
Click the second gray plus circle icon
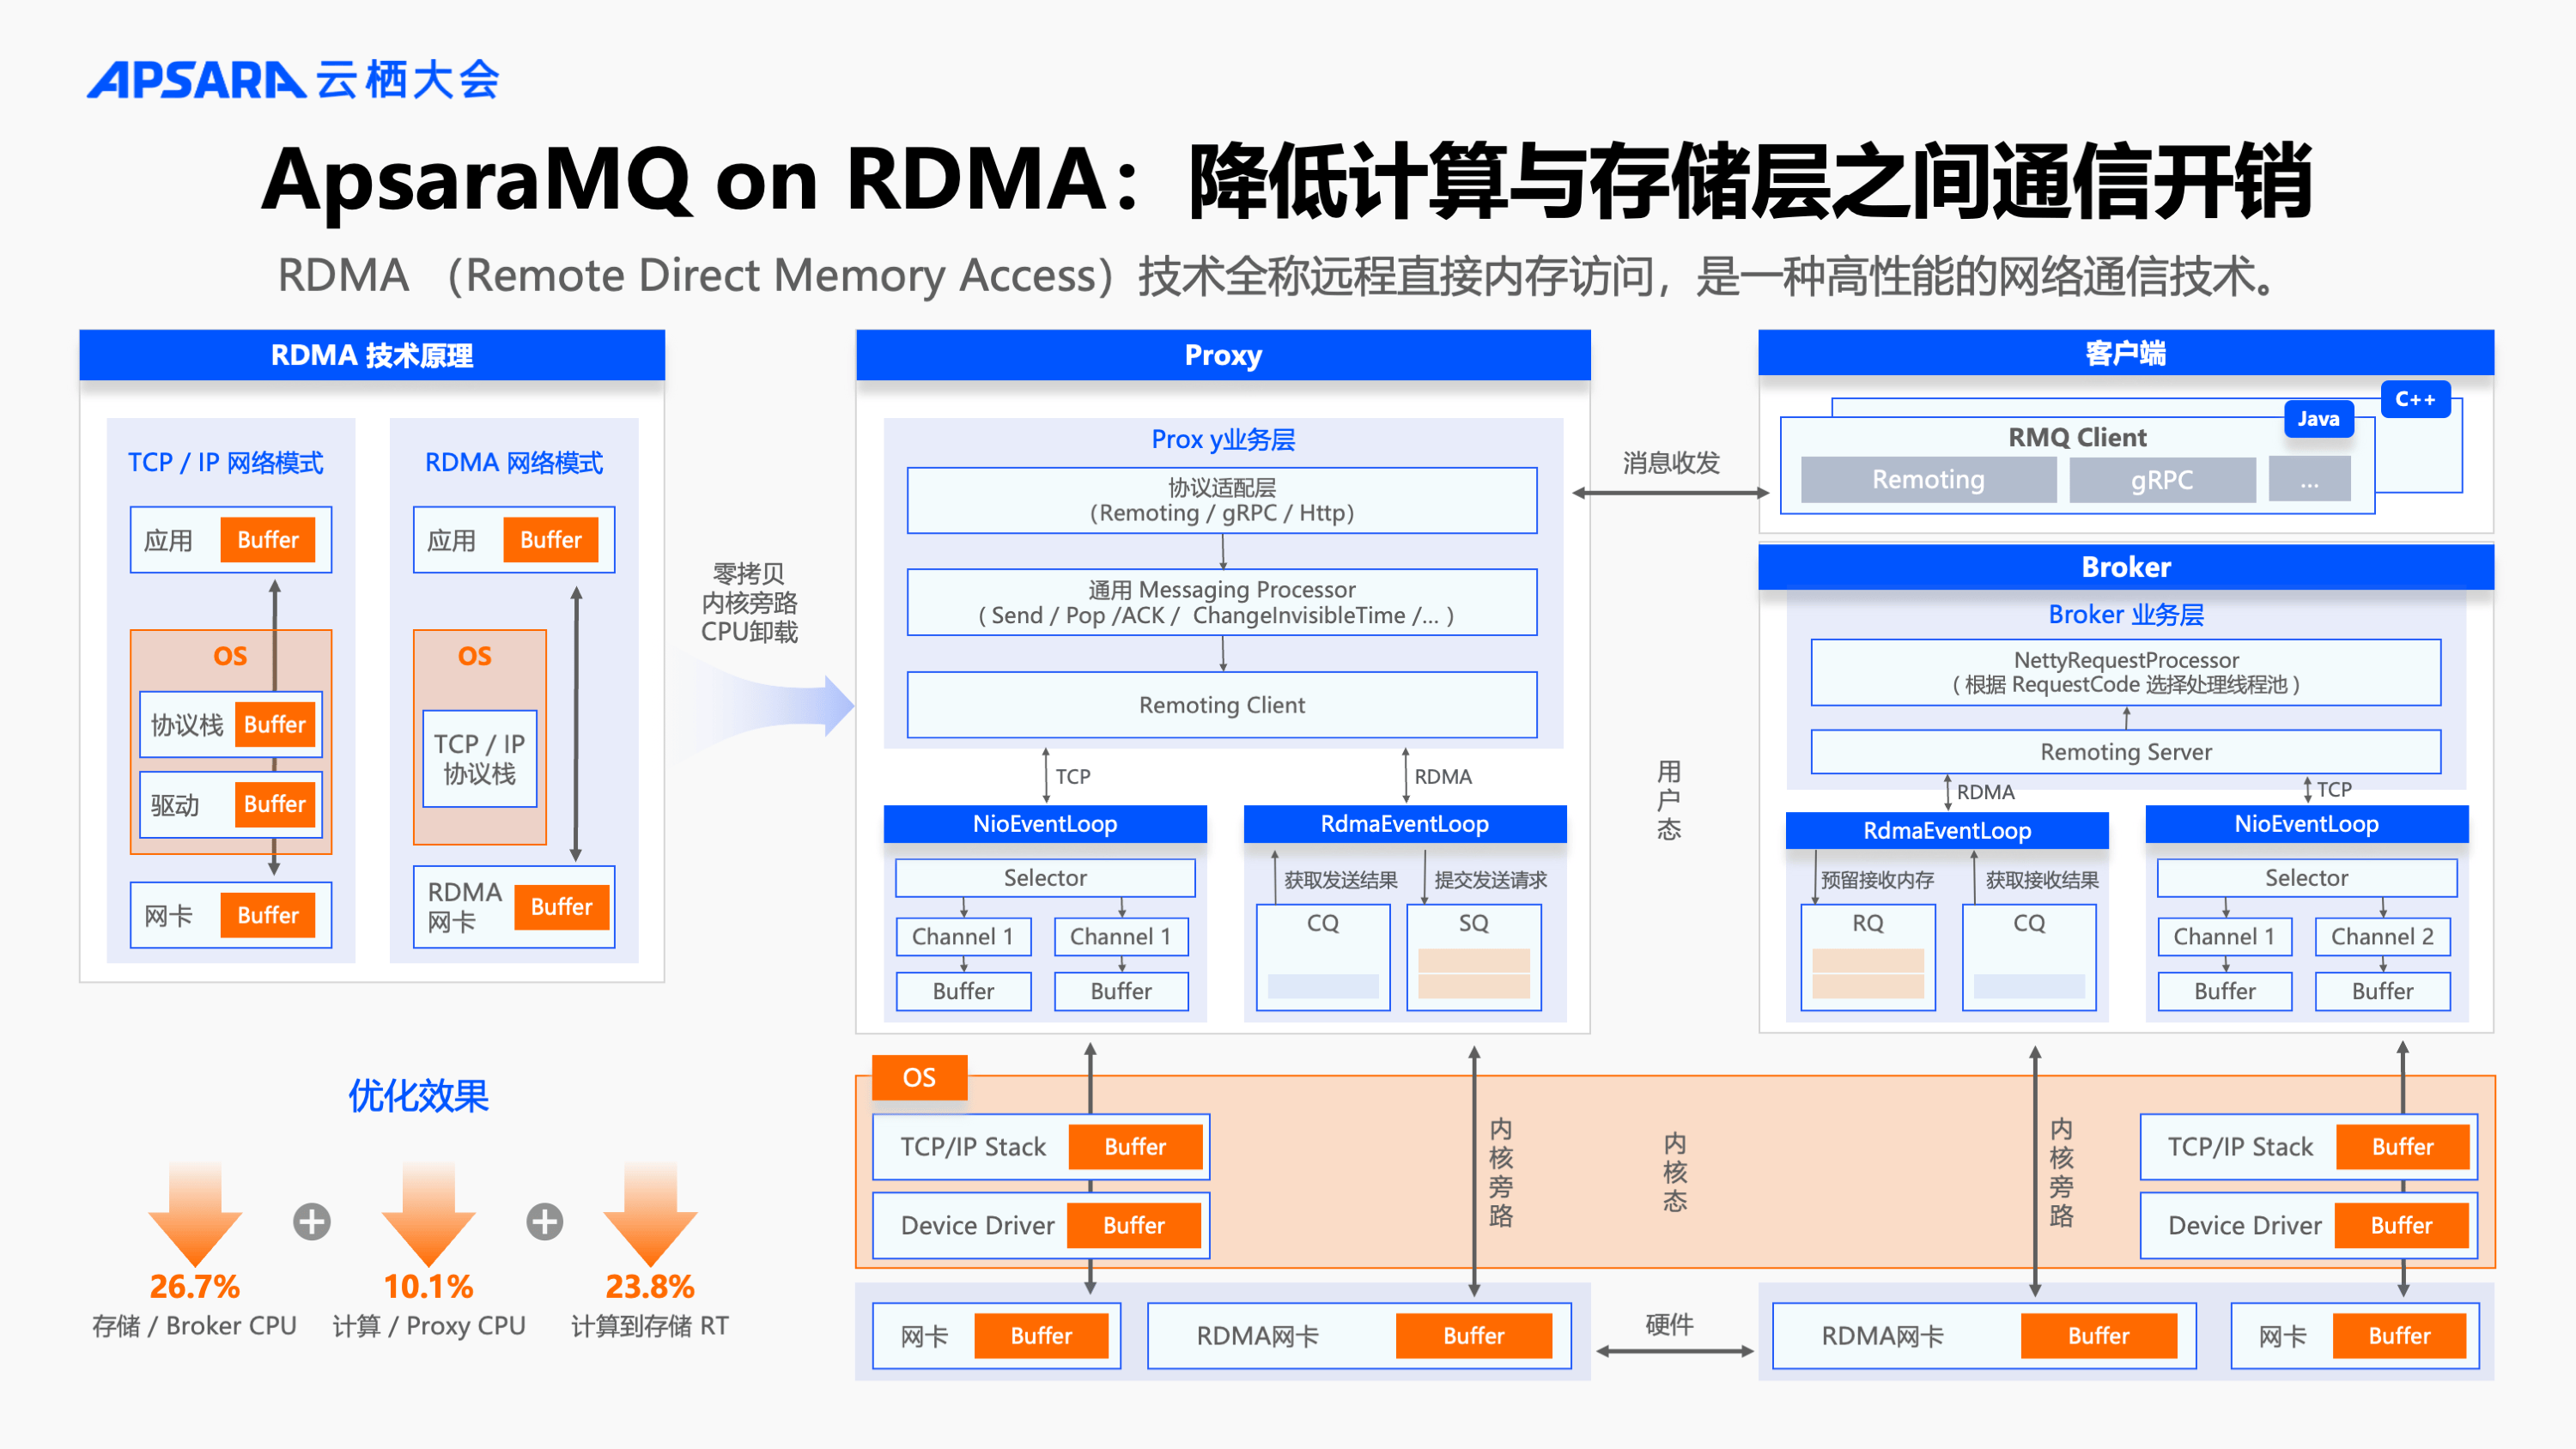545,1221
